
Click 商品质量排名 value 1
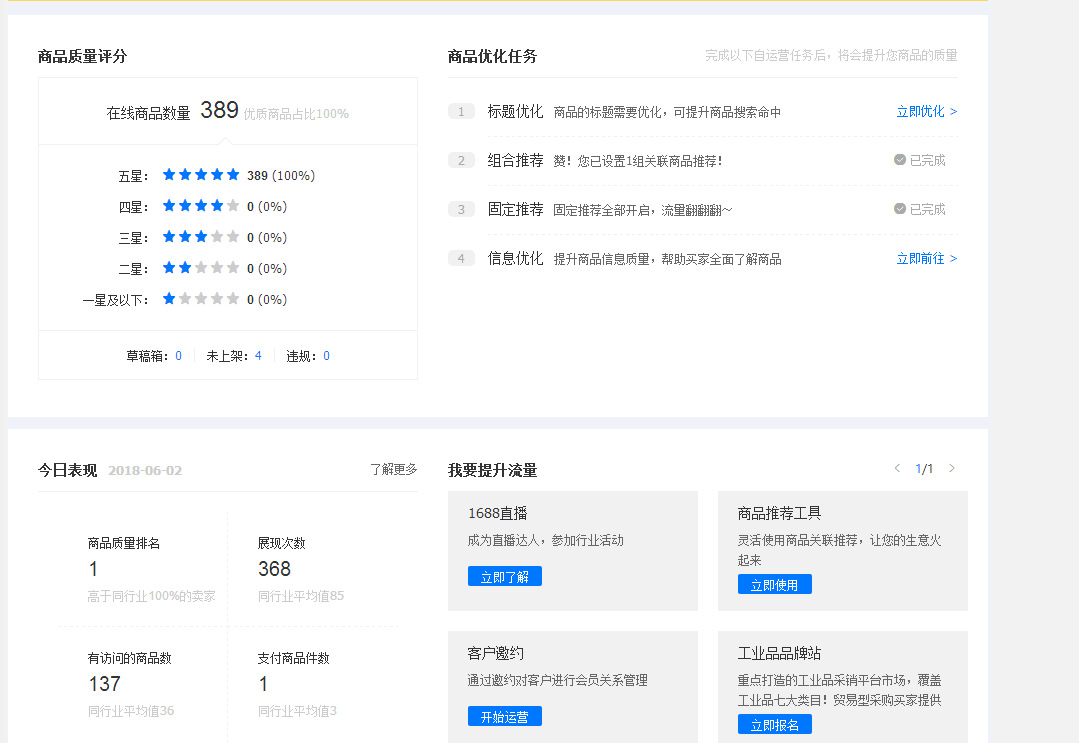[94, 569]
